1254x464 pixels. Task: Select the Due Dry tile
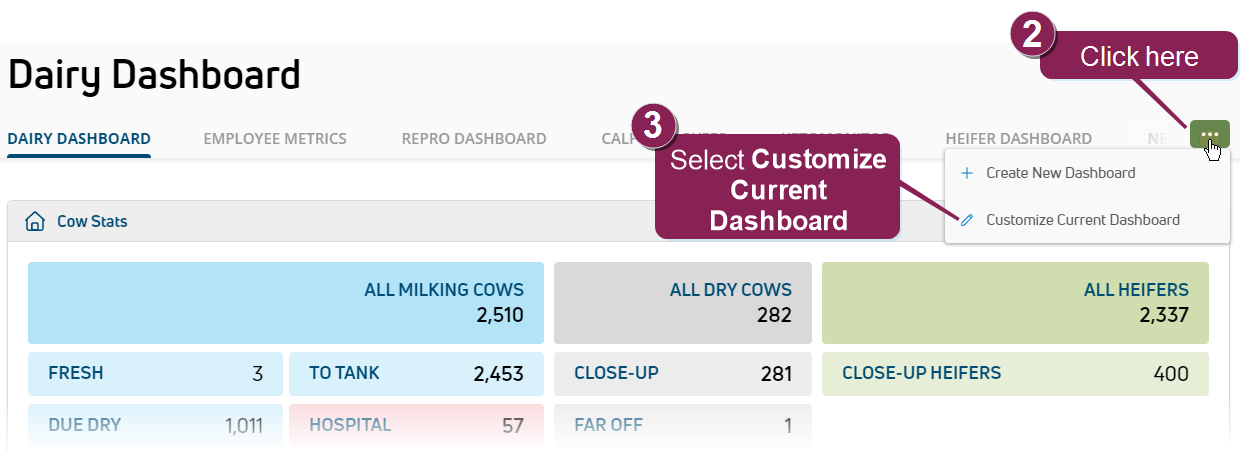coord(155,425)
